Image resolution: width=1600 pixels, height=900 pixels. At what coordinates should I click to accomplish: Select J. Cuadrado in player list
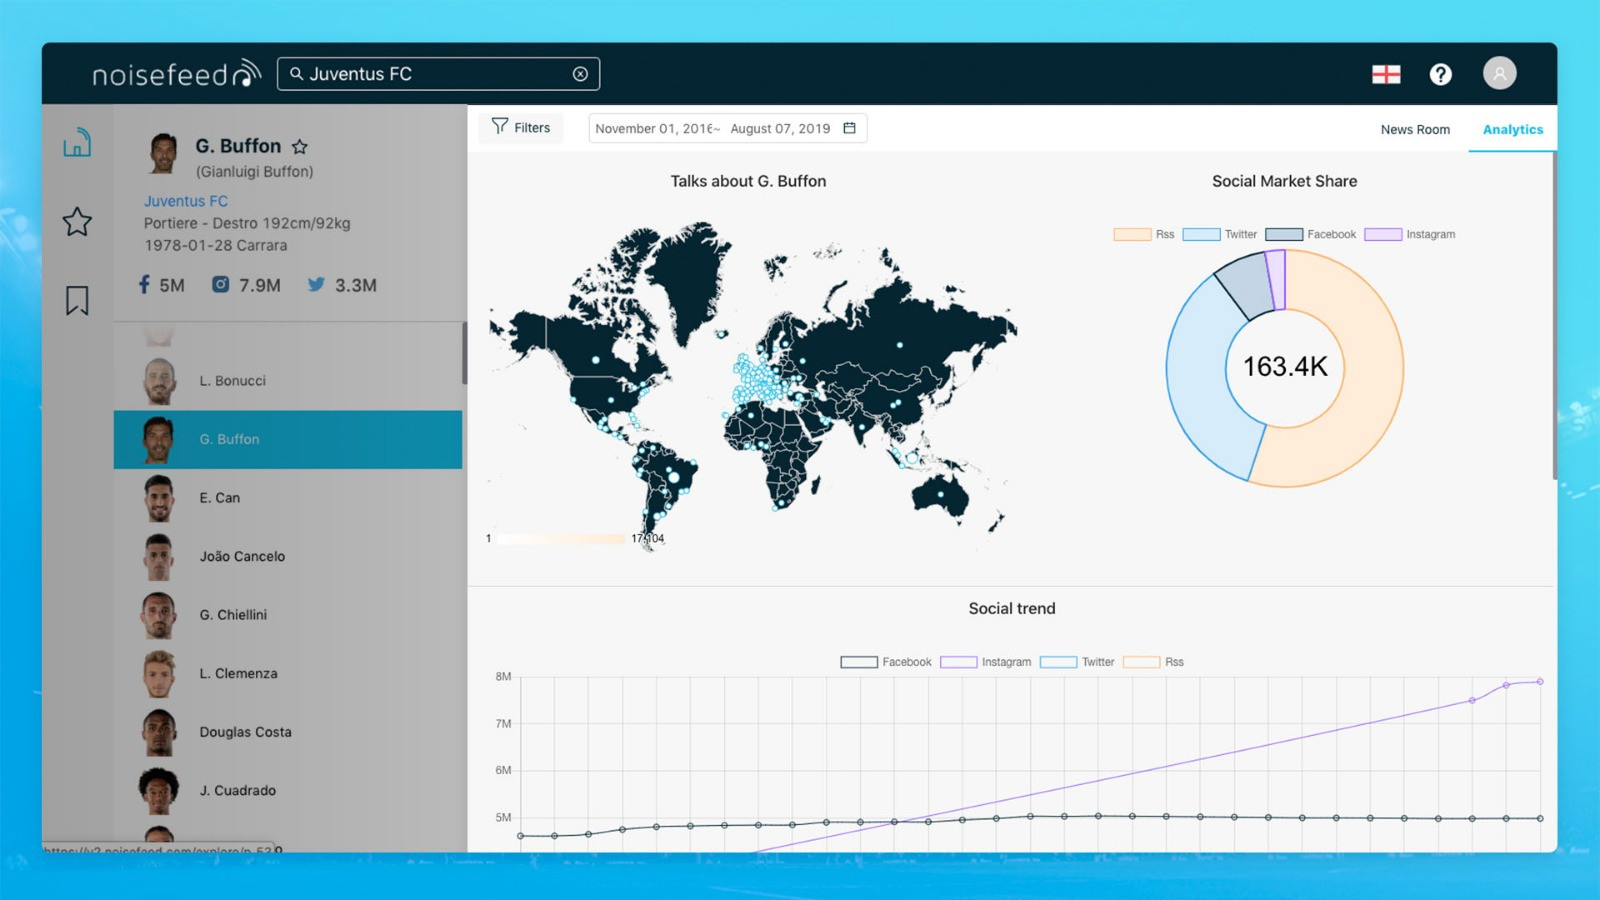click(x=288, y=790)
